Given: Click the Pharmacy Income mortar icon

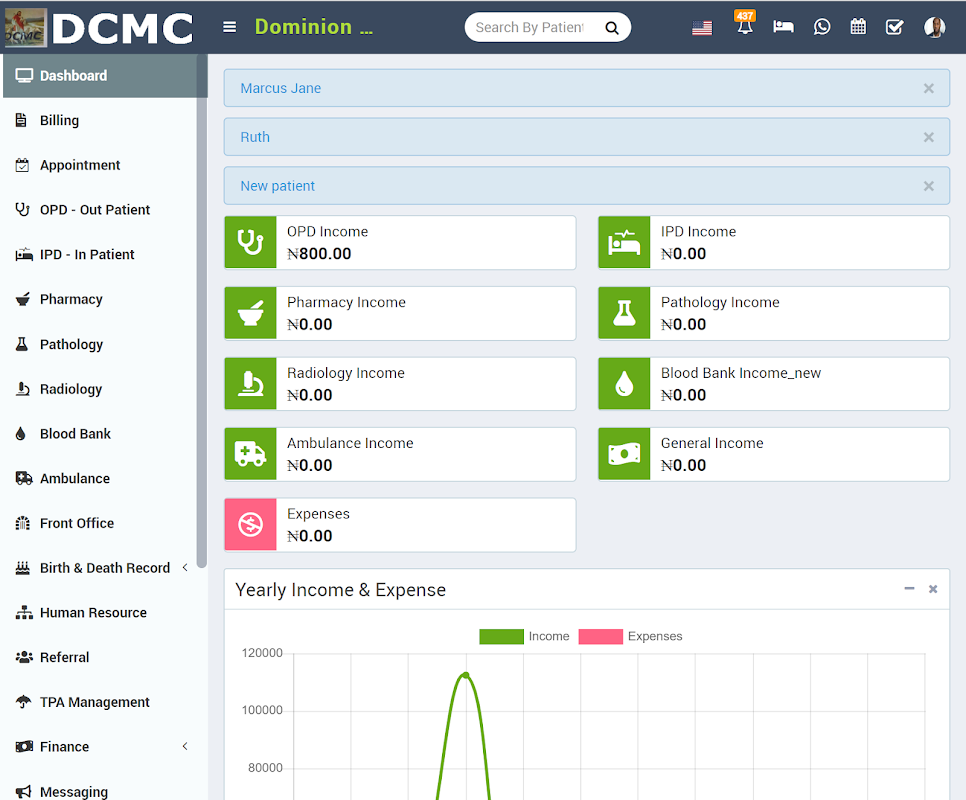Looking at the screenshot, I should [x=251, y=313].
